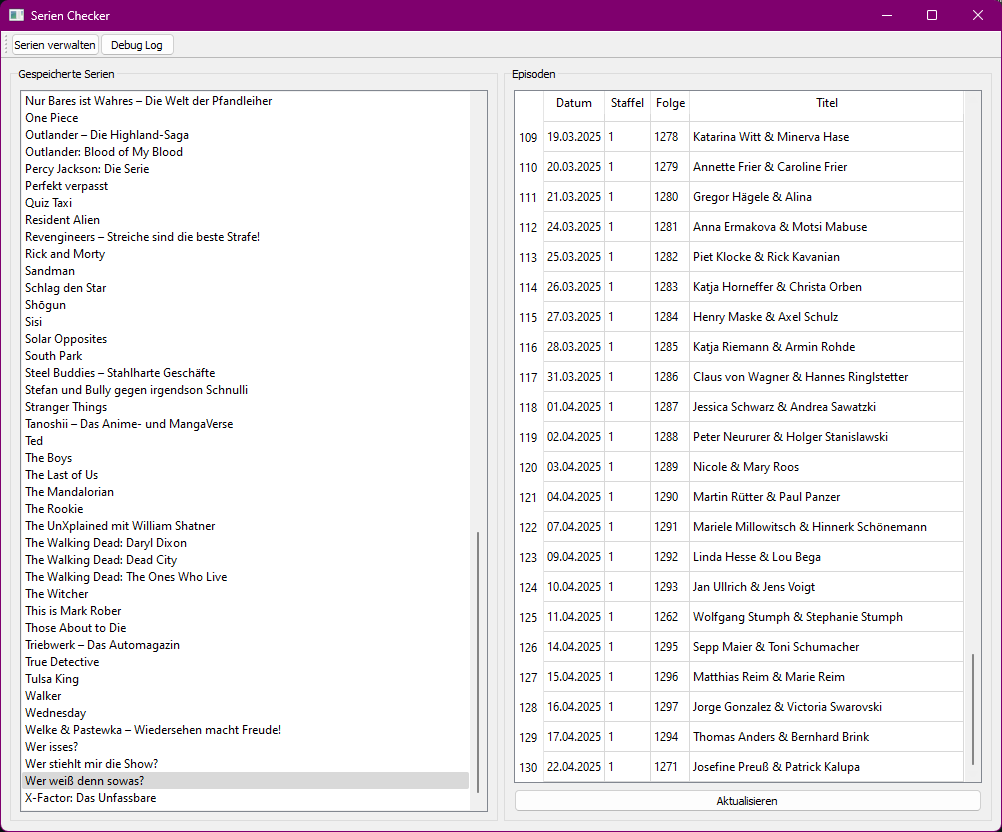Select Stranger Things in the series list

[66, 407]
